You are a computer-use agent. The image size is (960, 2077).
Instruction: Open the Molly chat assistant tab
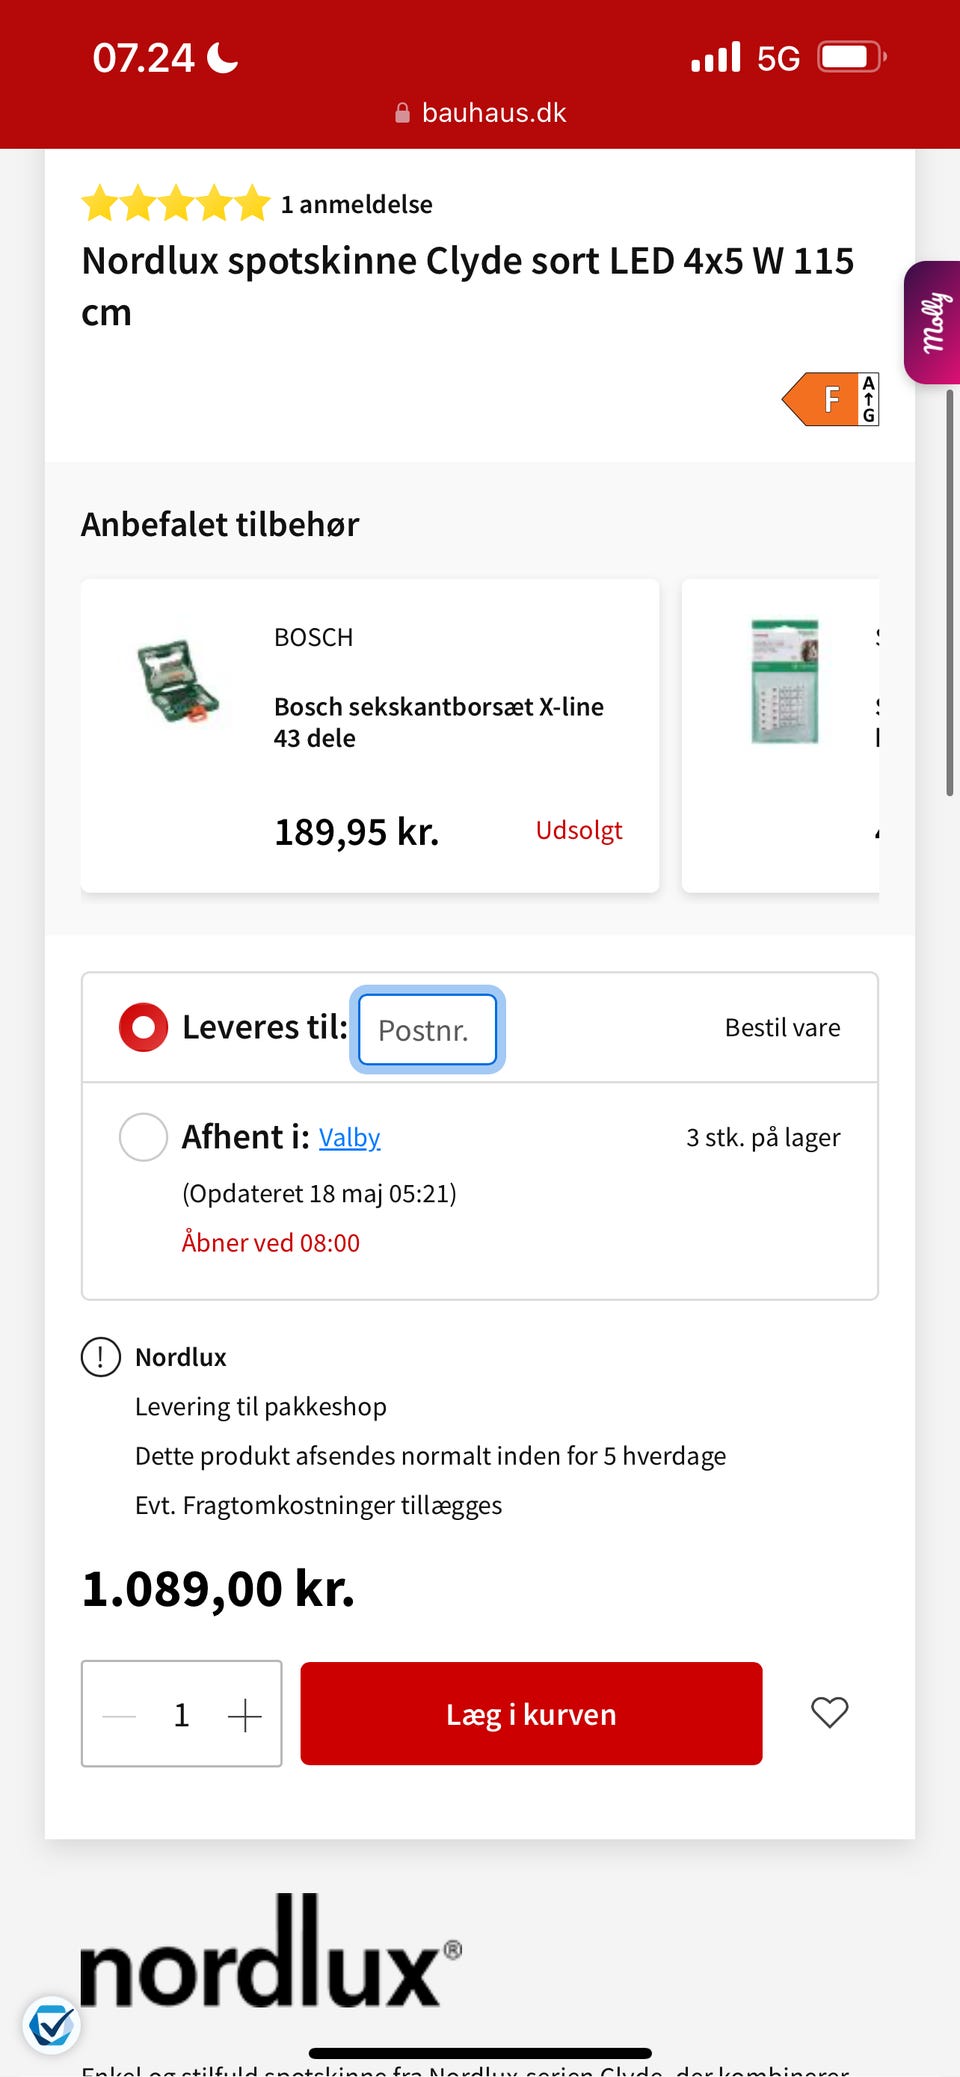pos(934,322)
